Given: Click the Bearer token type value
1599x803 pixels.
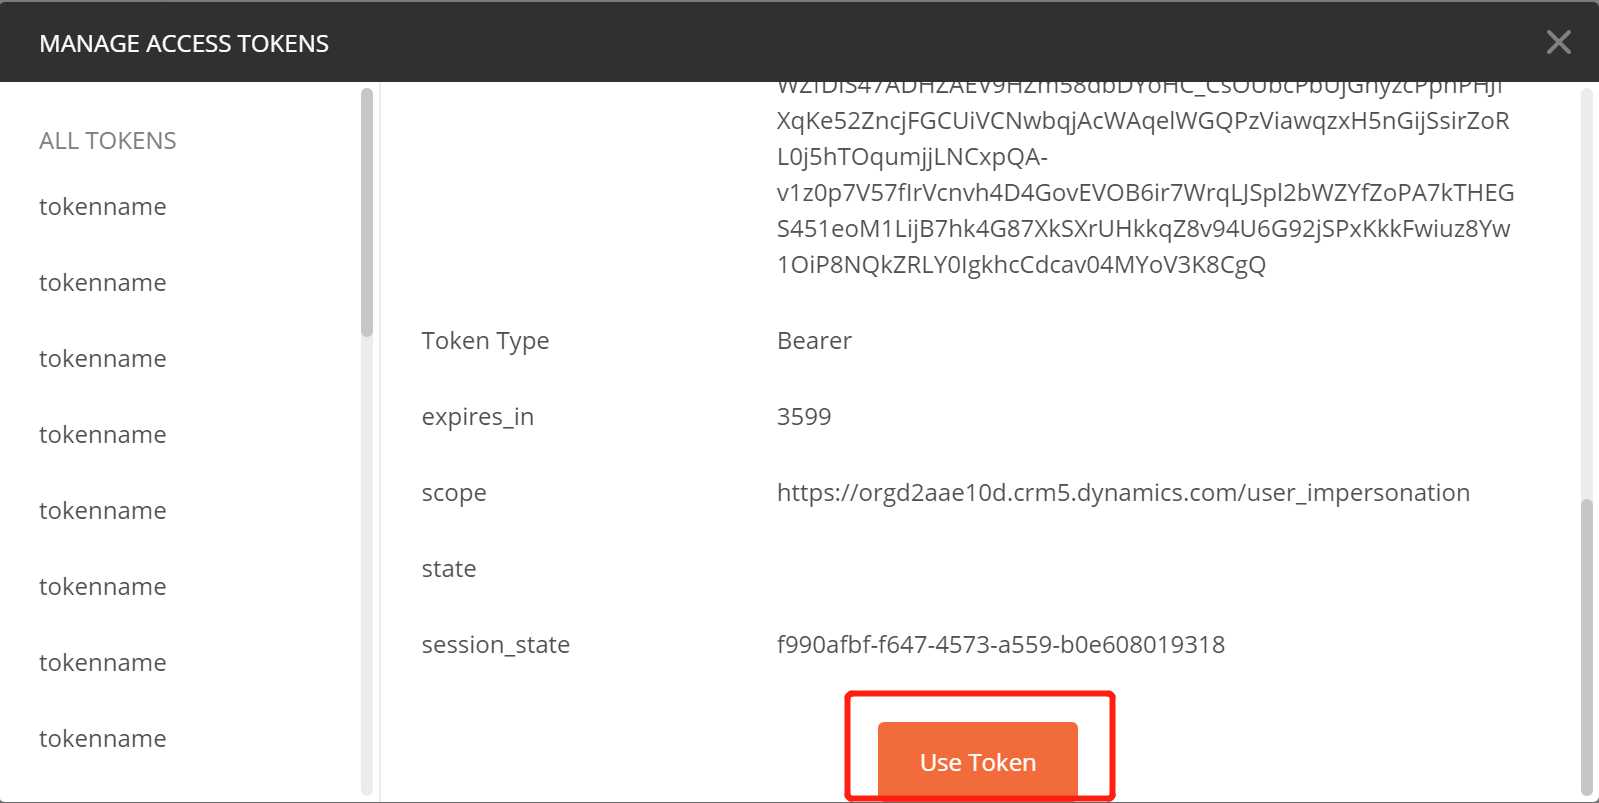Looking at the screenshot, I should click(814, 341).
